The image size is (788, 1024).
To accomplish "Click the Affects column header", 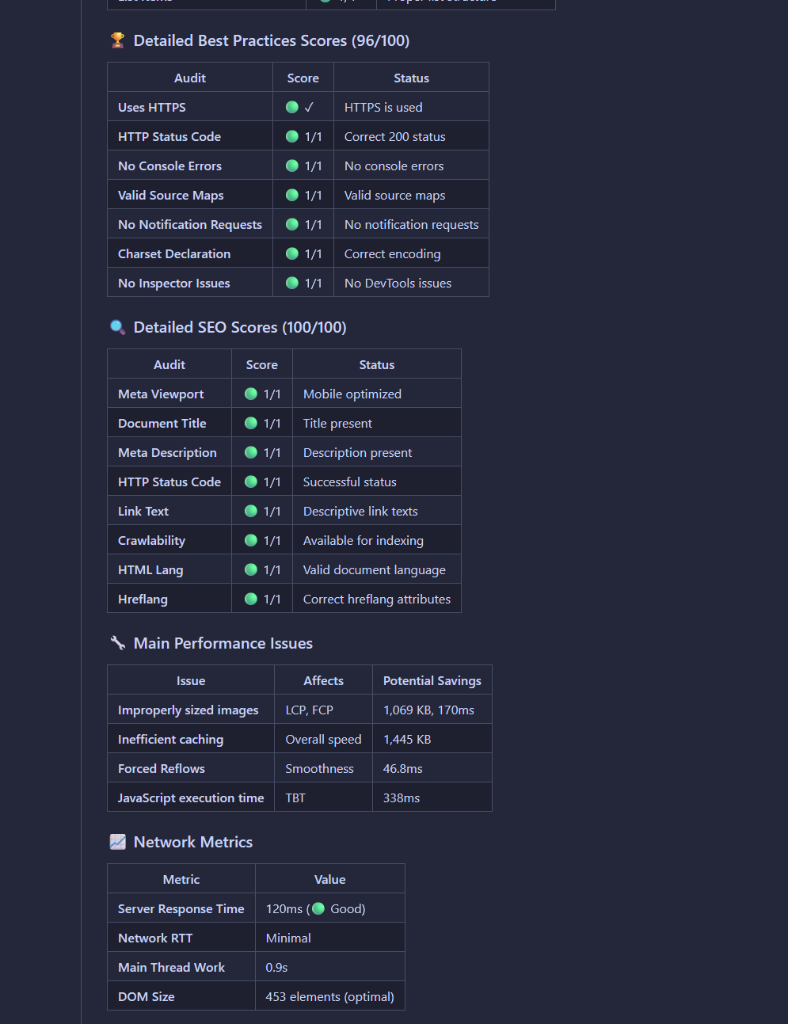I will (323, 681).
